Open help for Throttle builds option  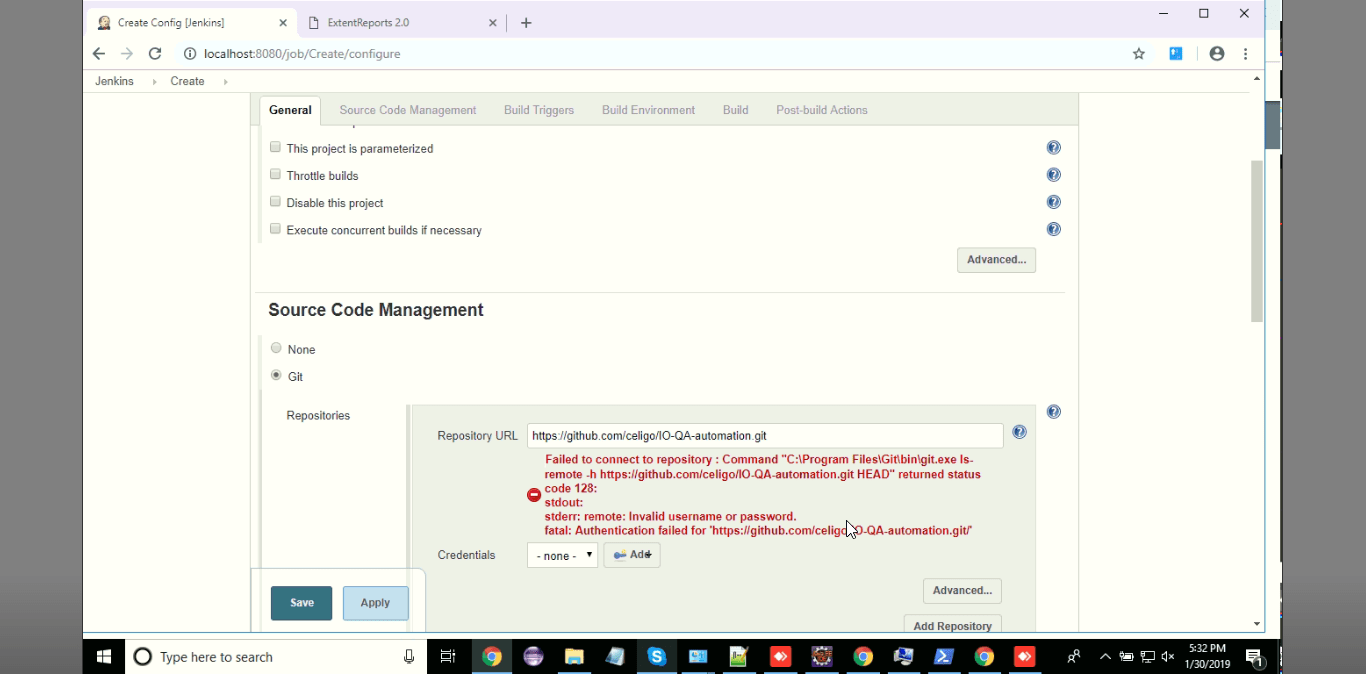tap(1053, 175)
